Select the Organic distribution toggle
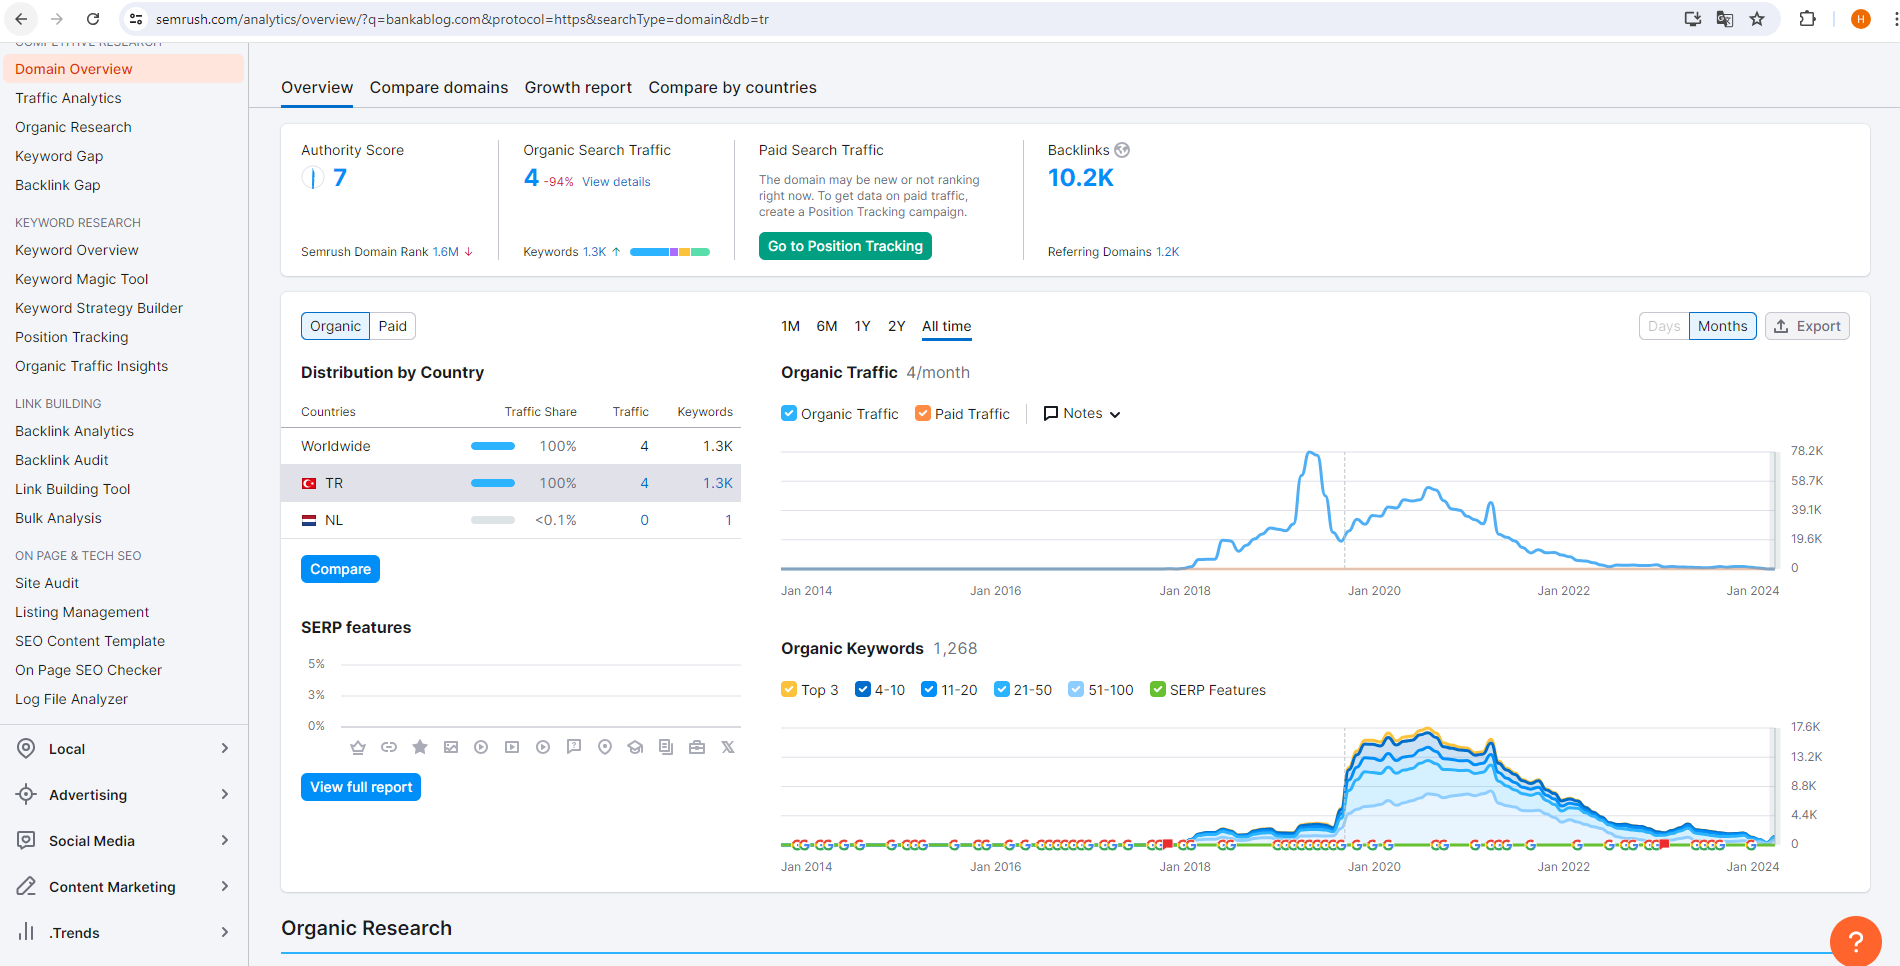The height and width of the screenshot is (966, 1900). [335, 326]
